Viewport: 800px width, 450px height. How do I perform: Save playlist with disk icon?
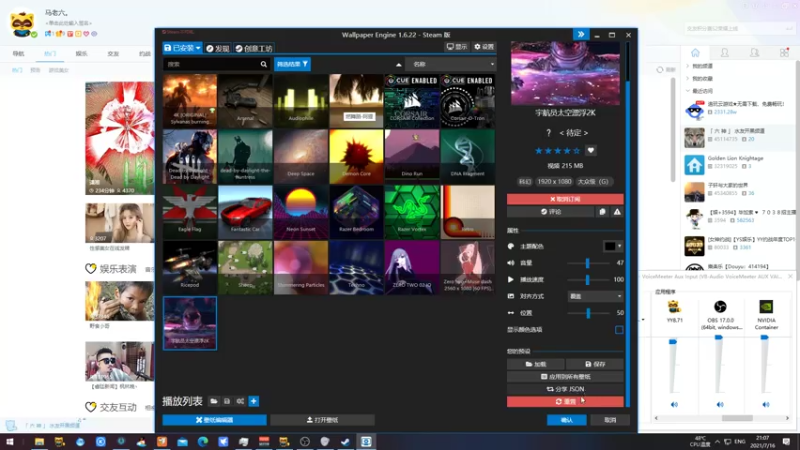tap(227, 401)
